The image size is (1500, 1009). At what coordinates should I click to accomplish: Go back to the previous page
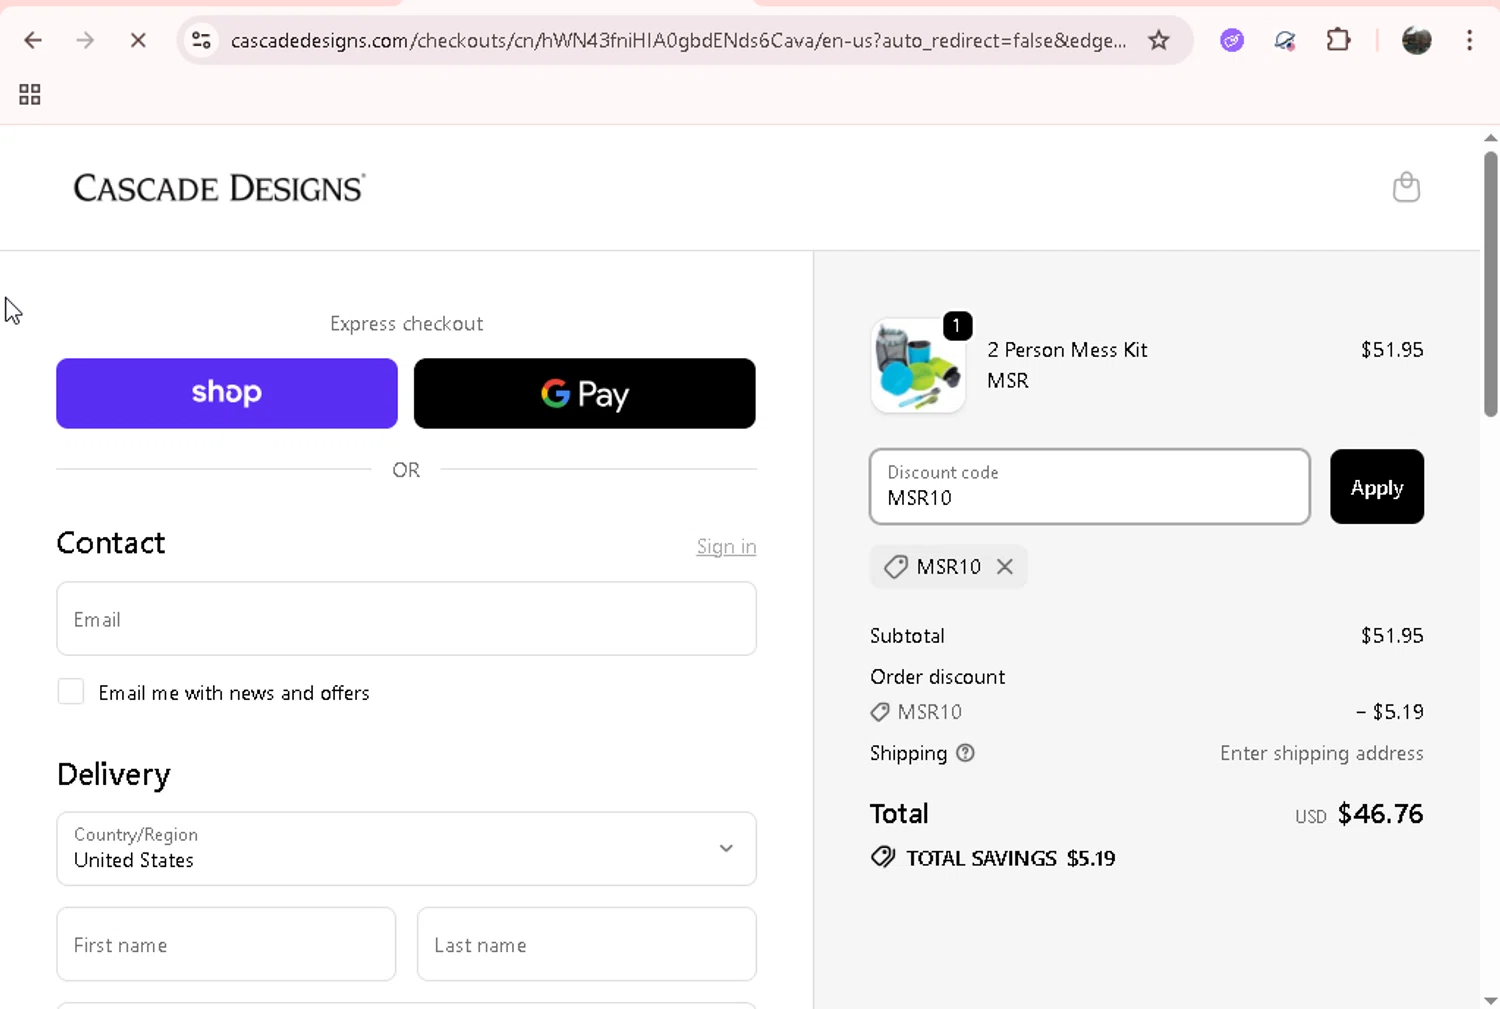click(x=33, y=40)
